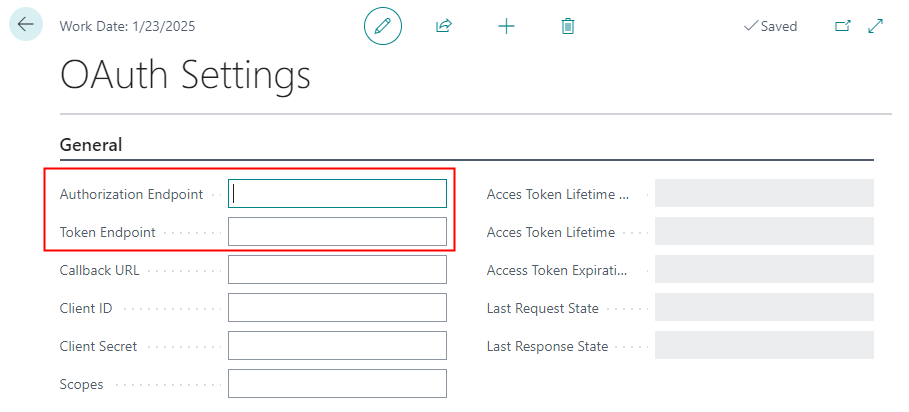Focus the Client Secret field
This screenshot has height=412, width=909.
[337, 346]
